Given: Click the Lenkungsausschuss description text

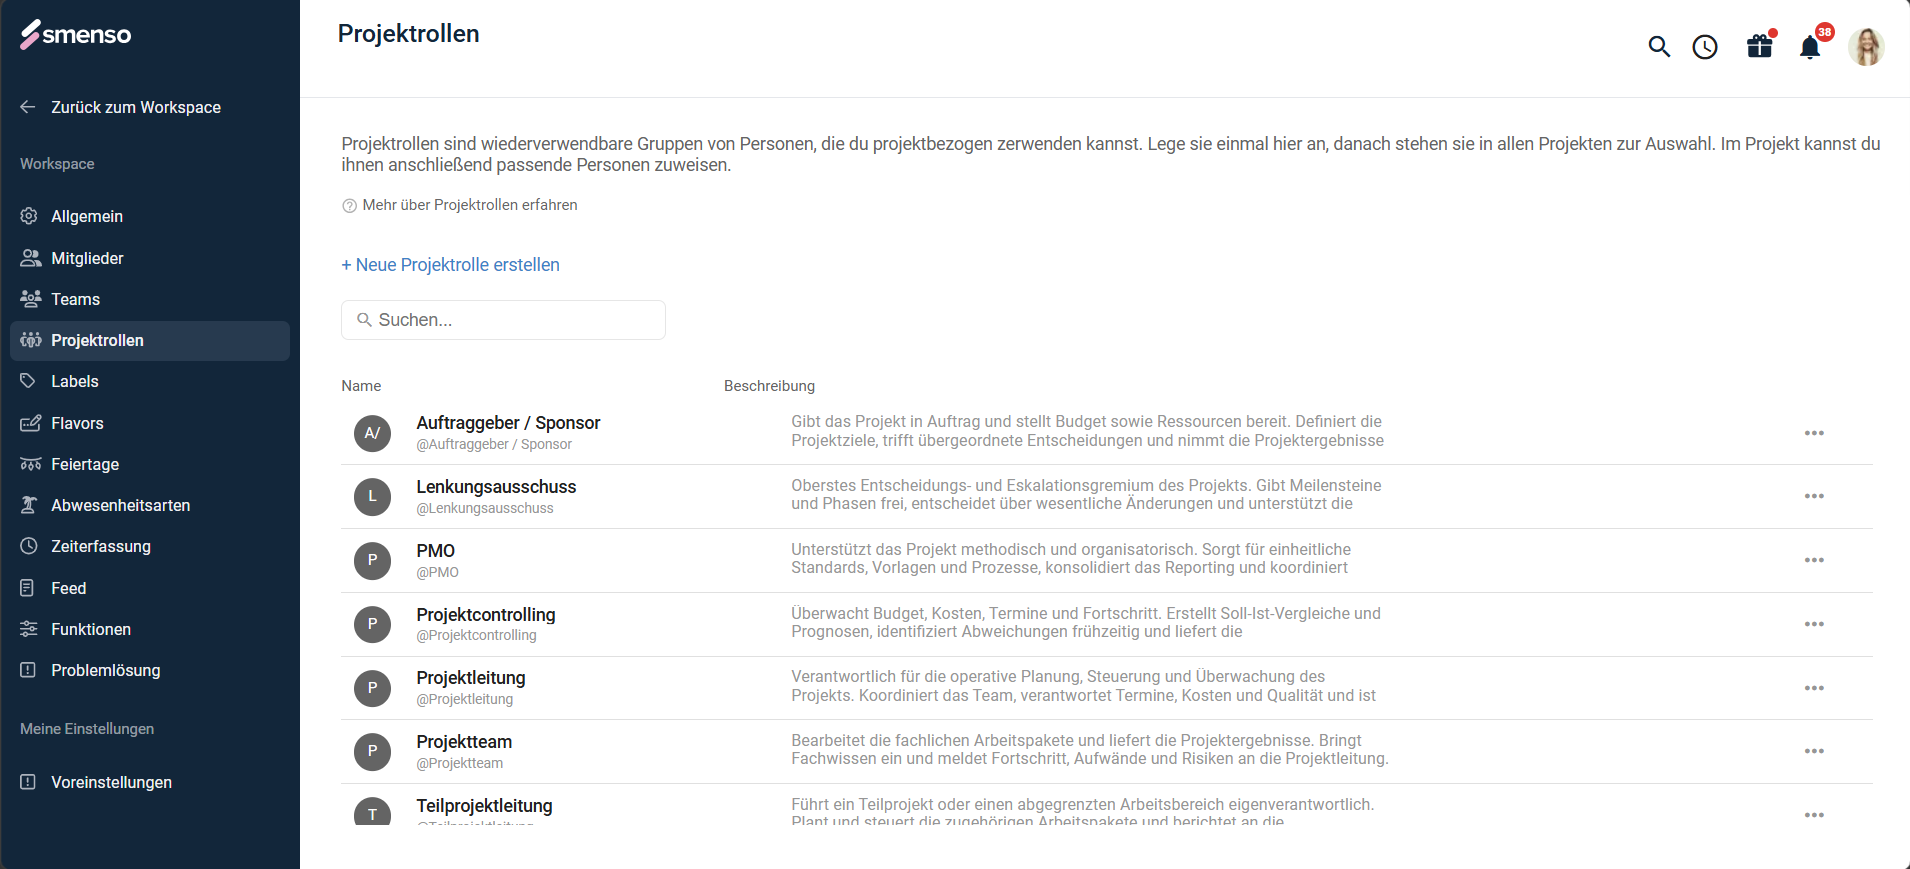Looking at the screenshot, I should pyautogui.click(x=1086, y=494).
